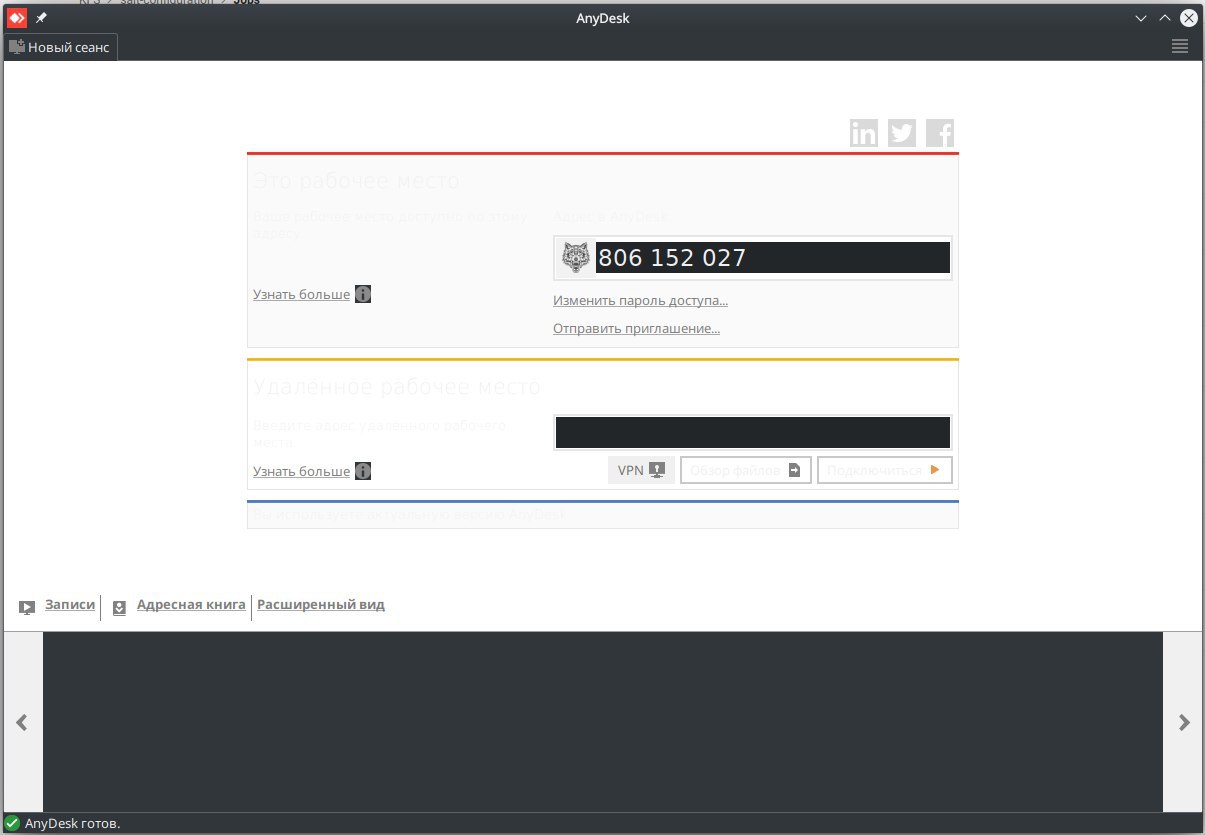This screenshot has width=1205, height=835.
Task: Close the AnyDesk window
Action: (1188, 18)
